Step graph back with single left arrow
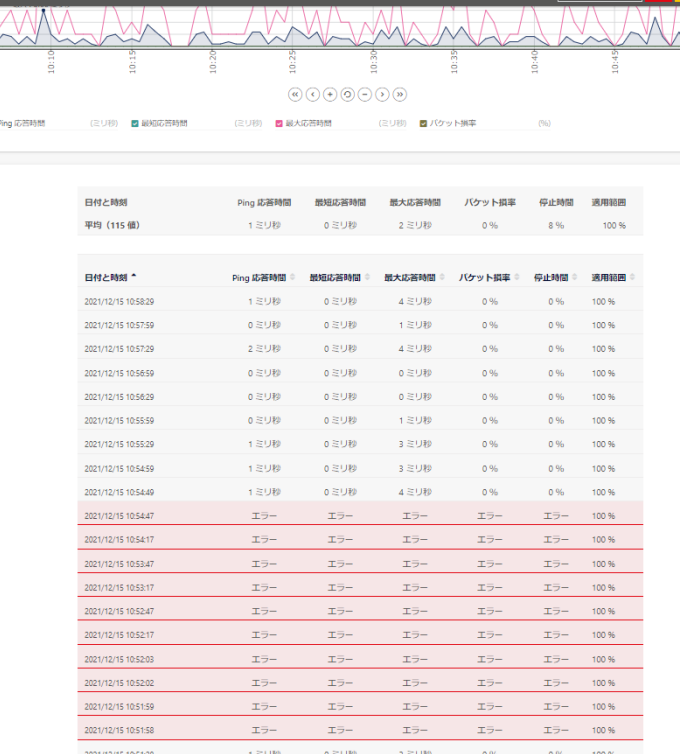Screen dimensions: 680x754 click(313, 95)
